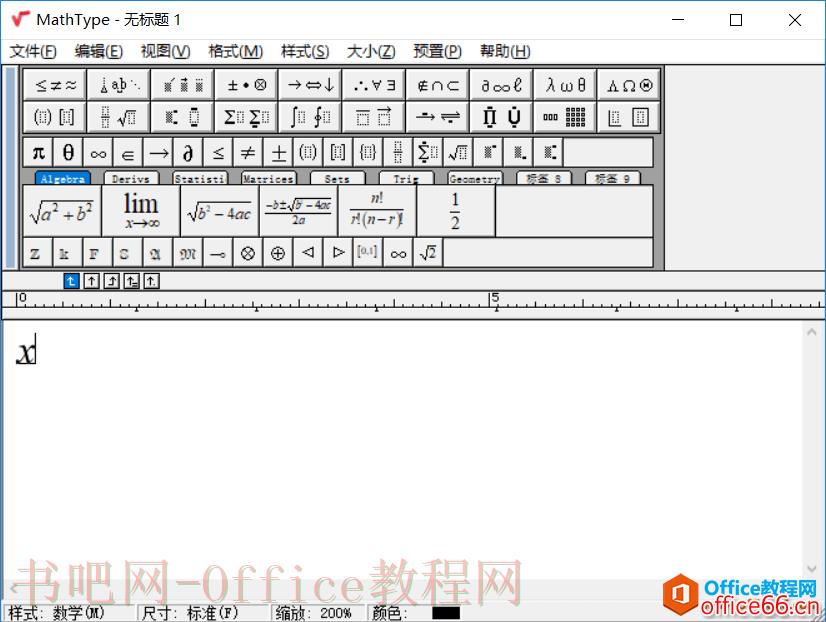The height and width of the screenshot is (622, 826).
Task: Switch to the Trig tab
Action: pyautogui.click(x=406, y=179)
